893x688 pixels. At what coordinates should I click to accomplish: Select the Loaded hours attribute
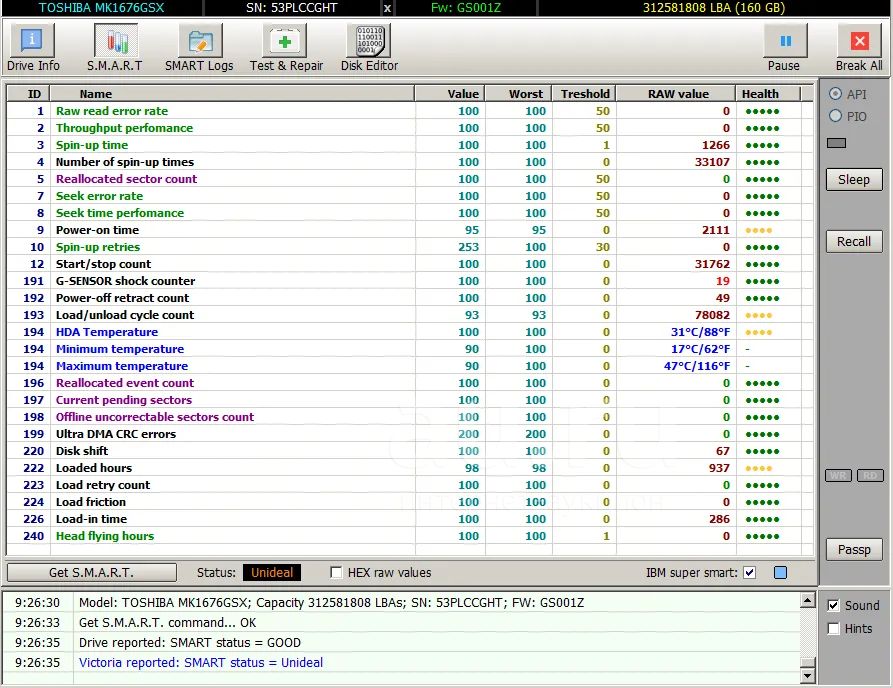click(409, 468)
